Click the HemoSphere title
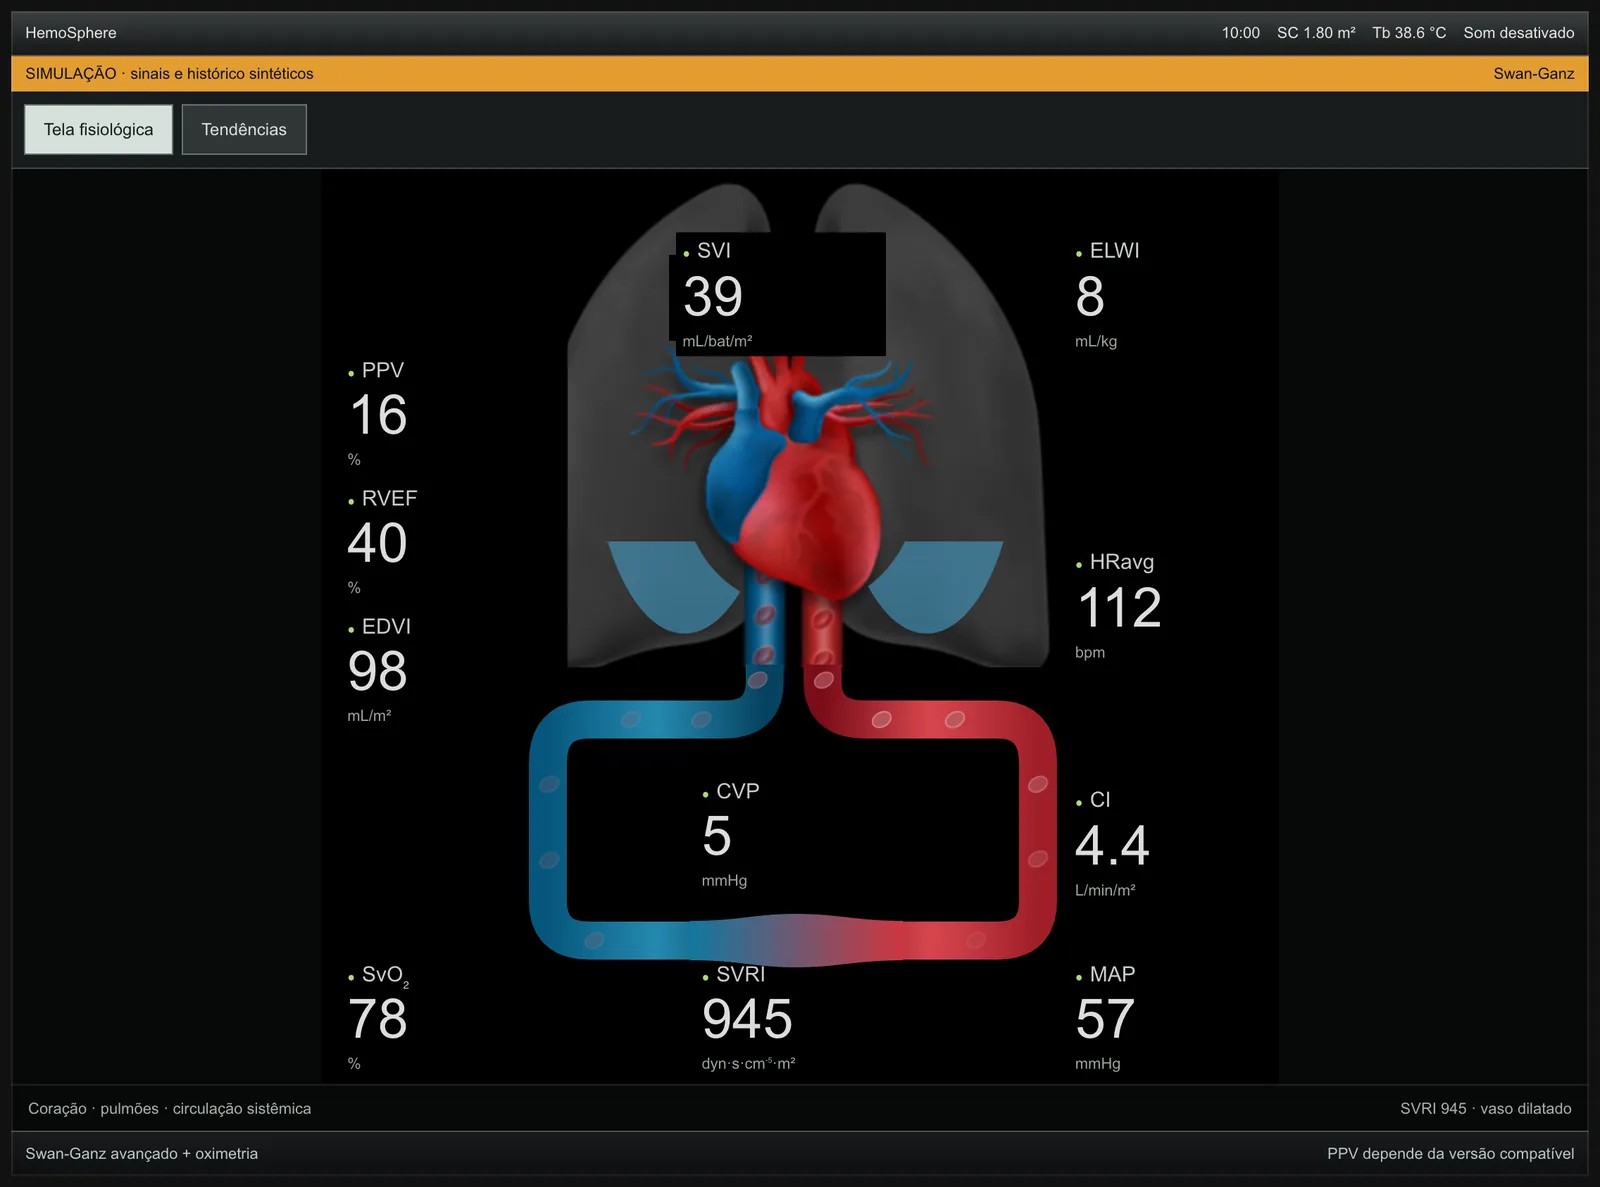This screenshot has height=1187, width=1600. coord(71,33)
